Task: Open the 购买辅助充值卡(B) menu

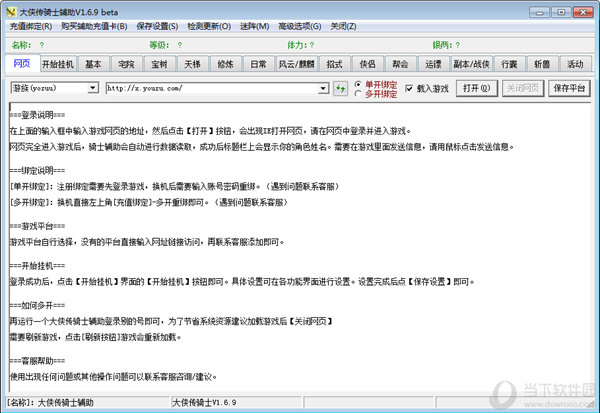Action: tap(94, 26)
